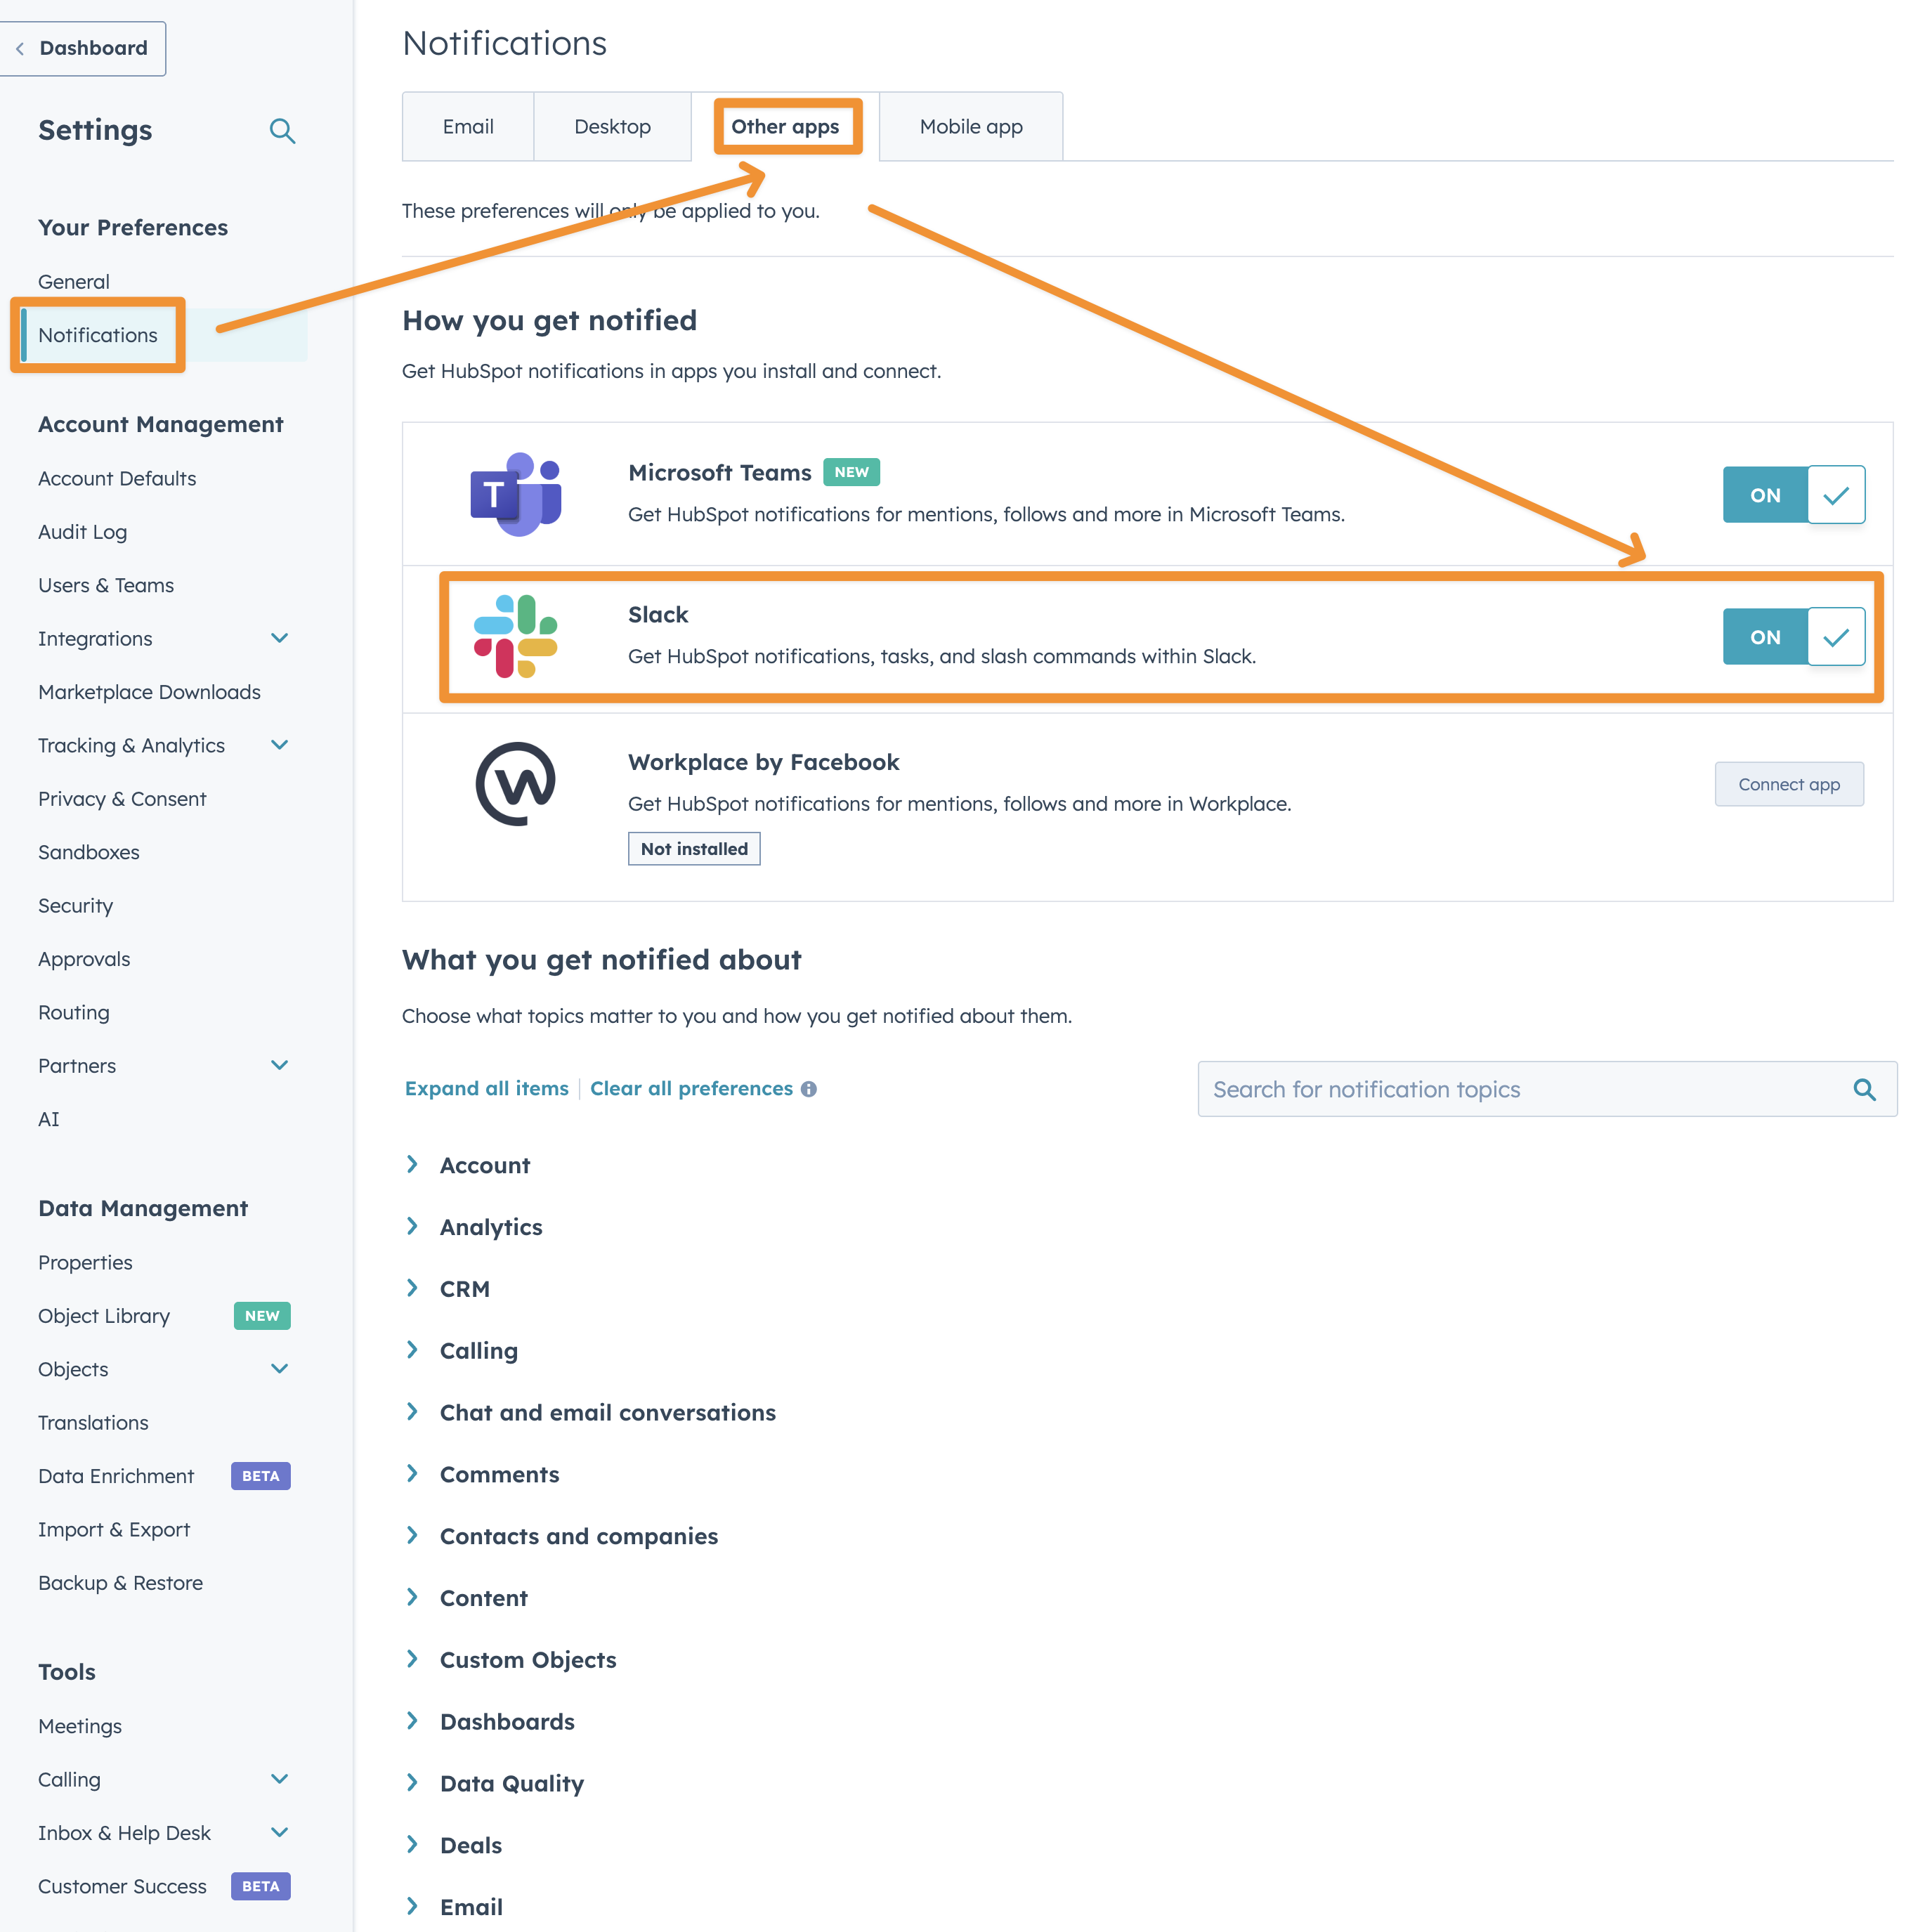Disable the Slack notifications toggle

(x=1793, y=637)
